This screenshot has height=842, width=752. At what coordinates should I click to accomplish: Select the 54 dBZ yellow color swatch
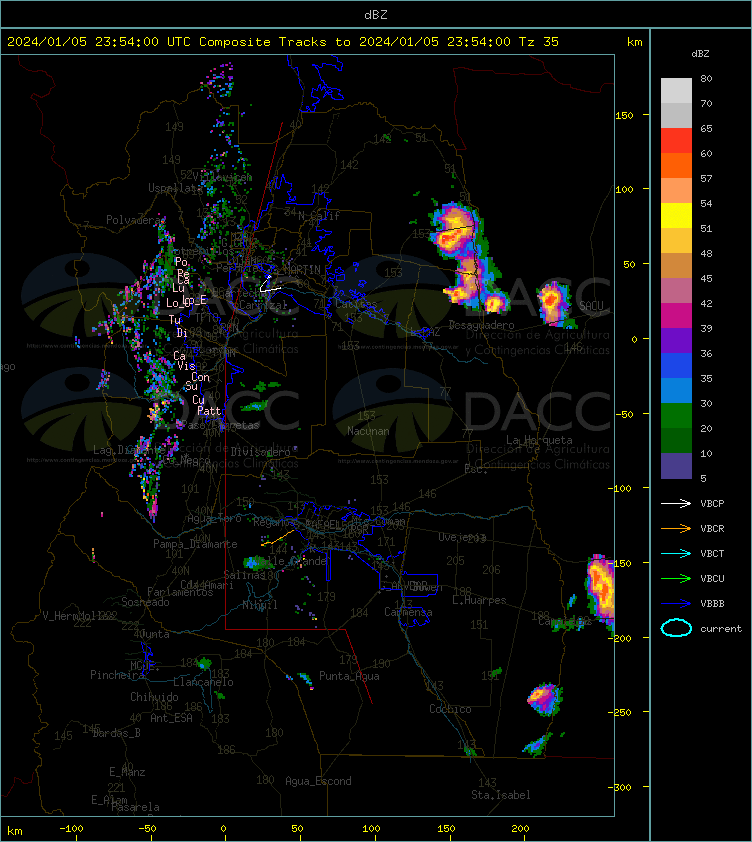pyautogui.click(x=676, y=215)
